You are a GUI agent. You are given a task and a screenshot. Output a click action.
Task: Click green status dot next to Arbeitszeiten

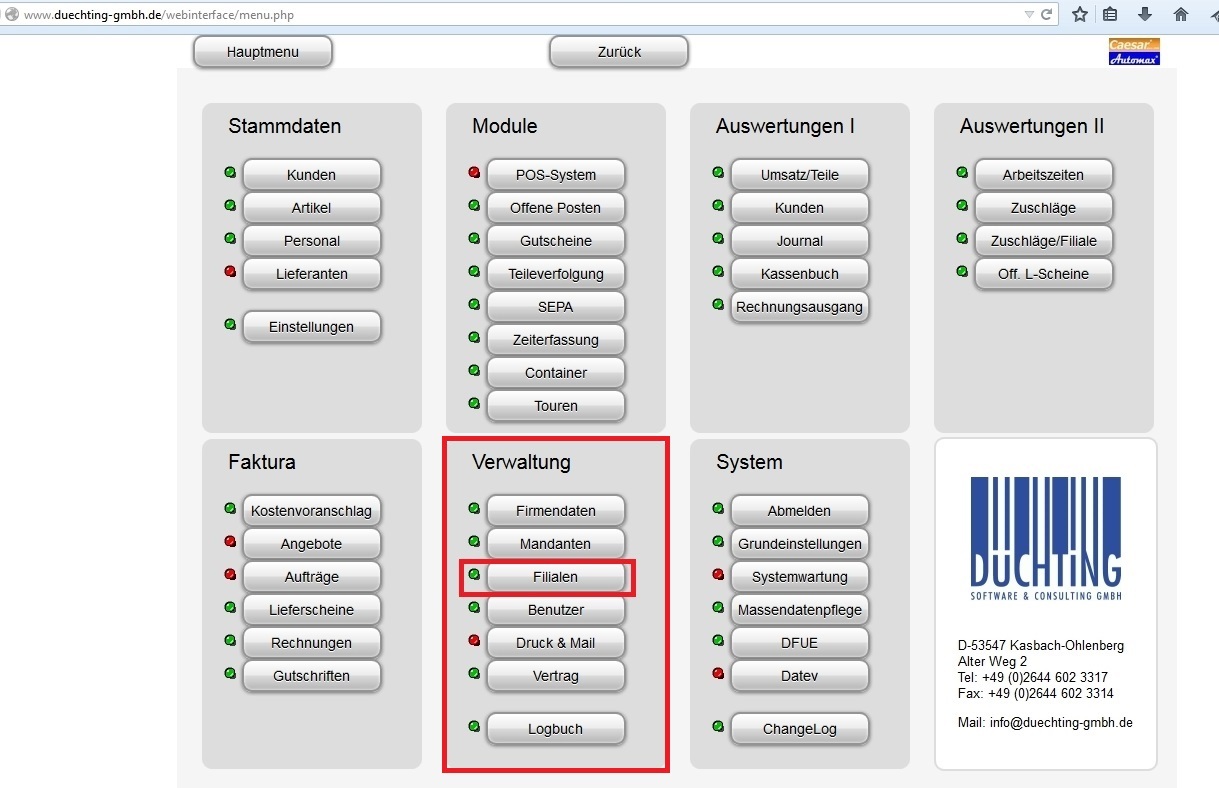[x=962, y=172]
